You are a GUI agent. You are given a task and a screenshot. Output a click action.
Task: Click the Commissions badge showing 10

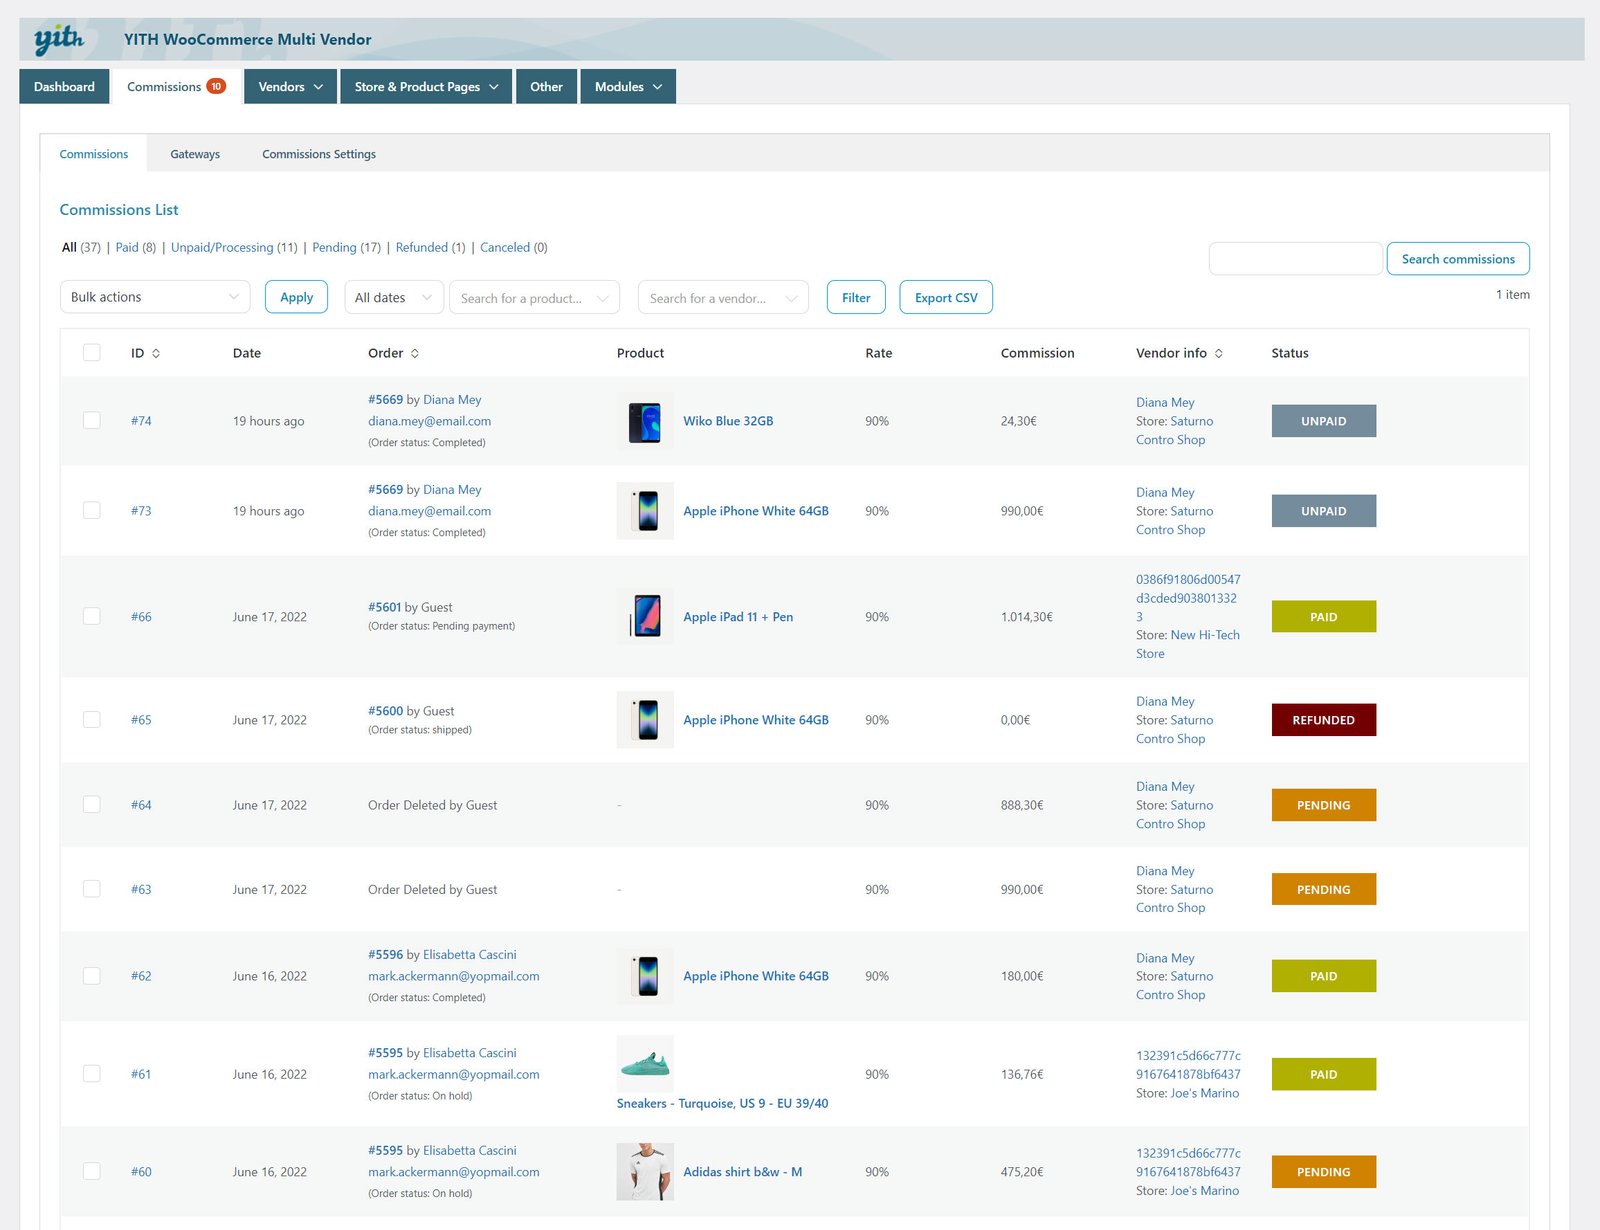coord(216,86)
